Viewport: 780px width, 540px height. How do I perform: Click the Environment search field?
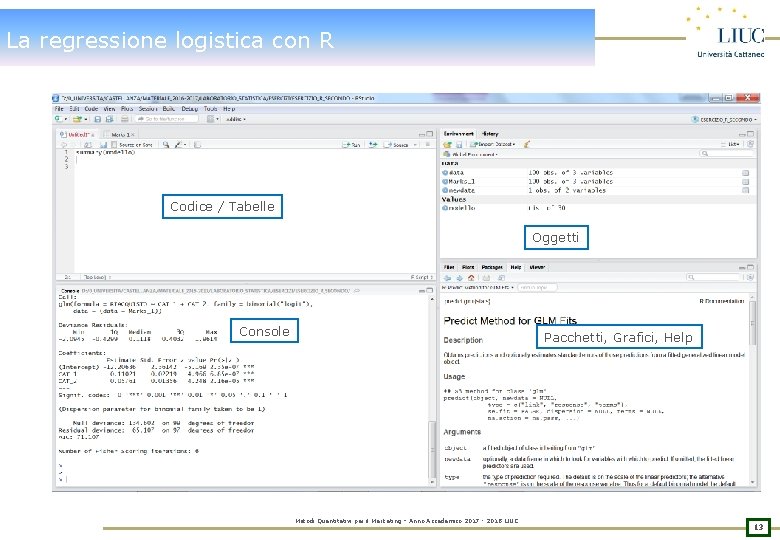[726, 154]
